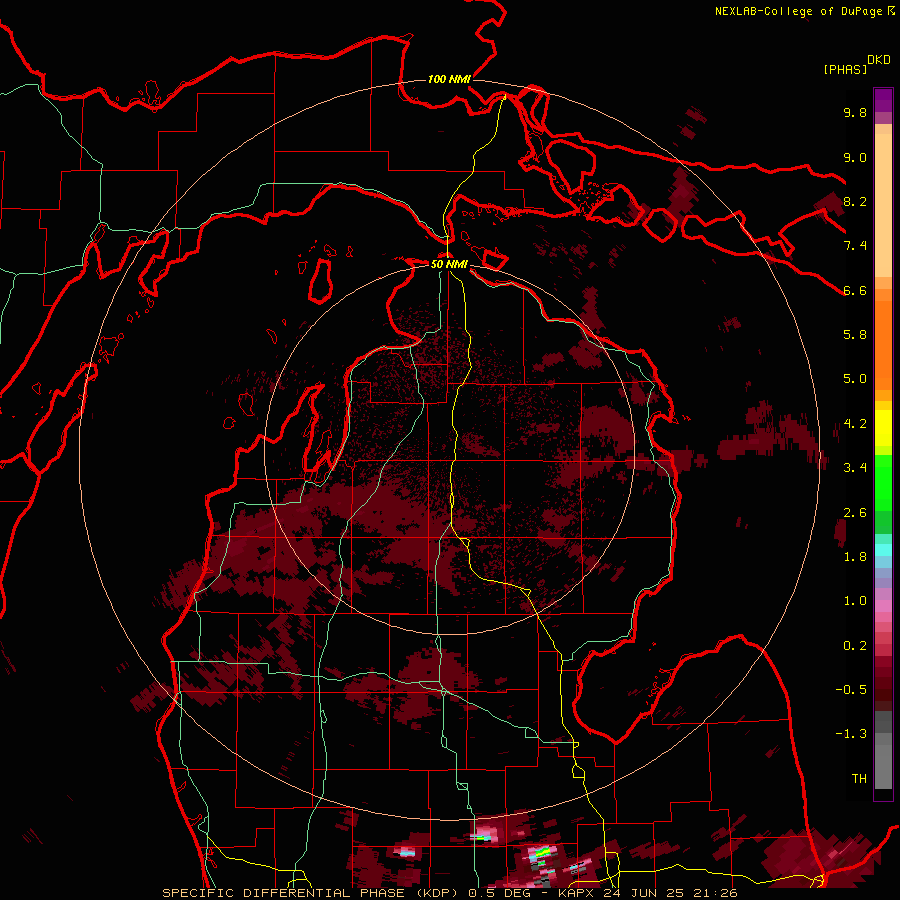Pick the cyan band of the color scale
900x900 pixels.
883,550
